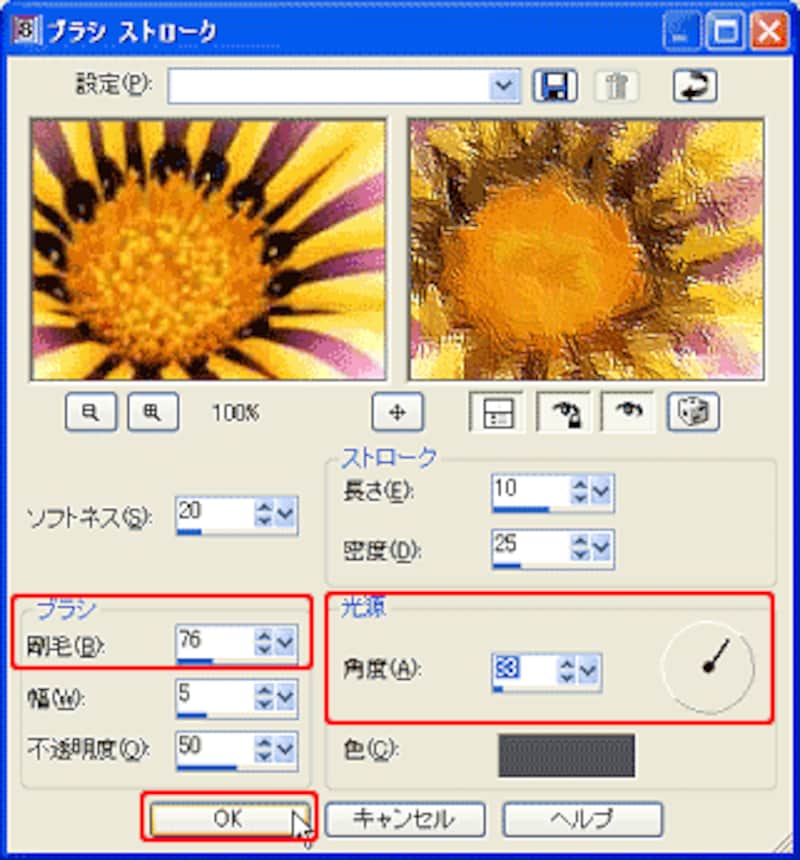The image size is (800, 860).
Task: Open the 長さ value slider dropdown
Action: tap(601, 490)
